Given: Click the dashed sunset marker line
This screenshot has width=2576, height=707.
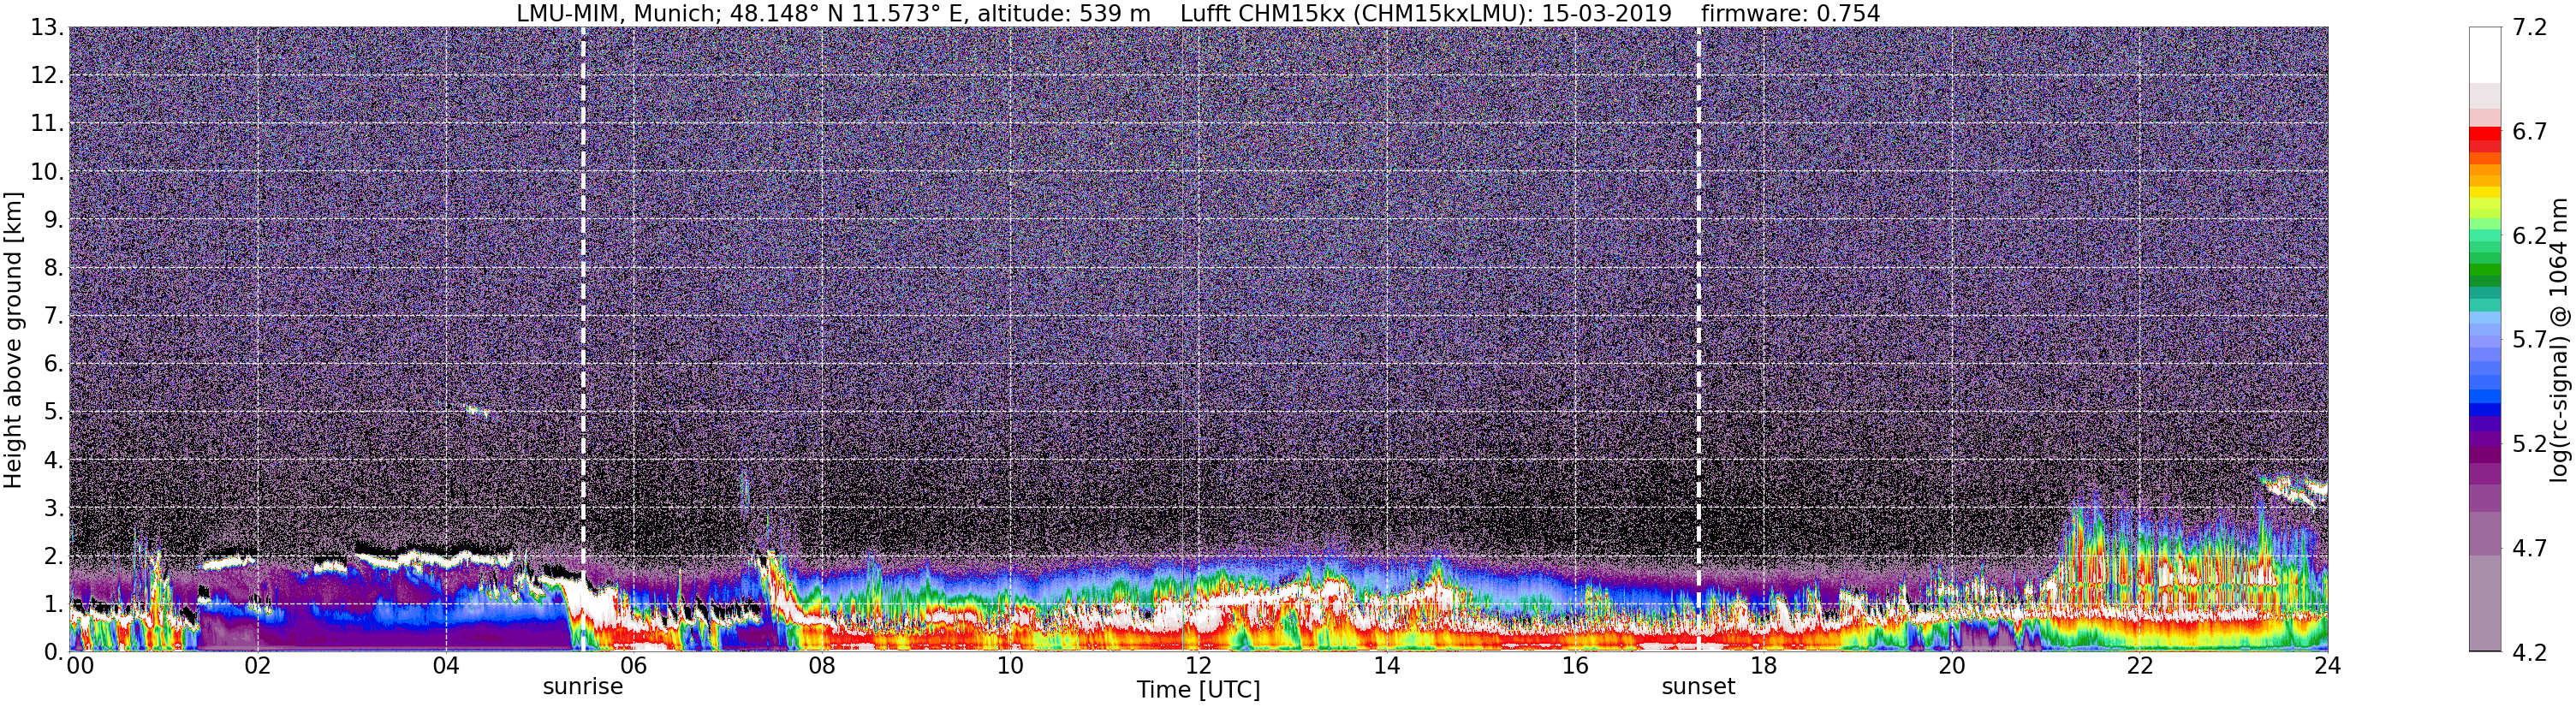Looking at the screenshot, I should [1698, 339].
